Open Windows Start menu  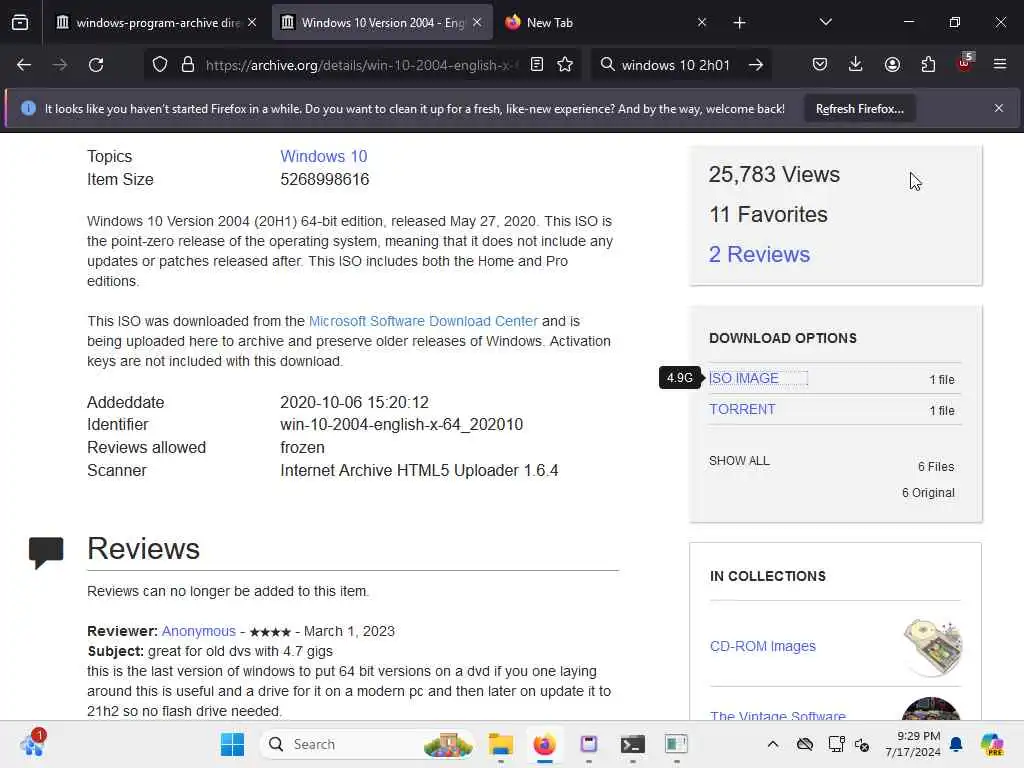232,744
